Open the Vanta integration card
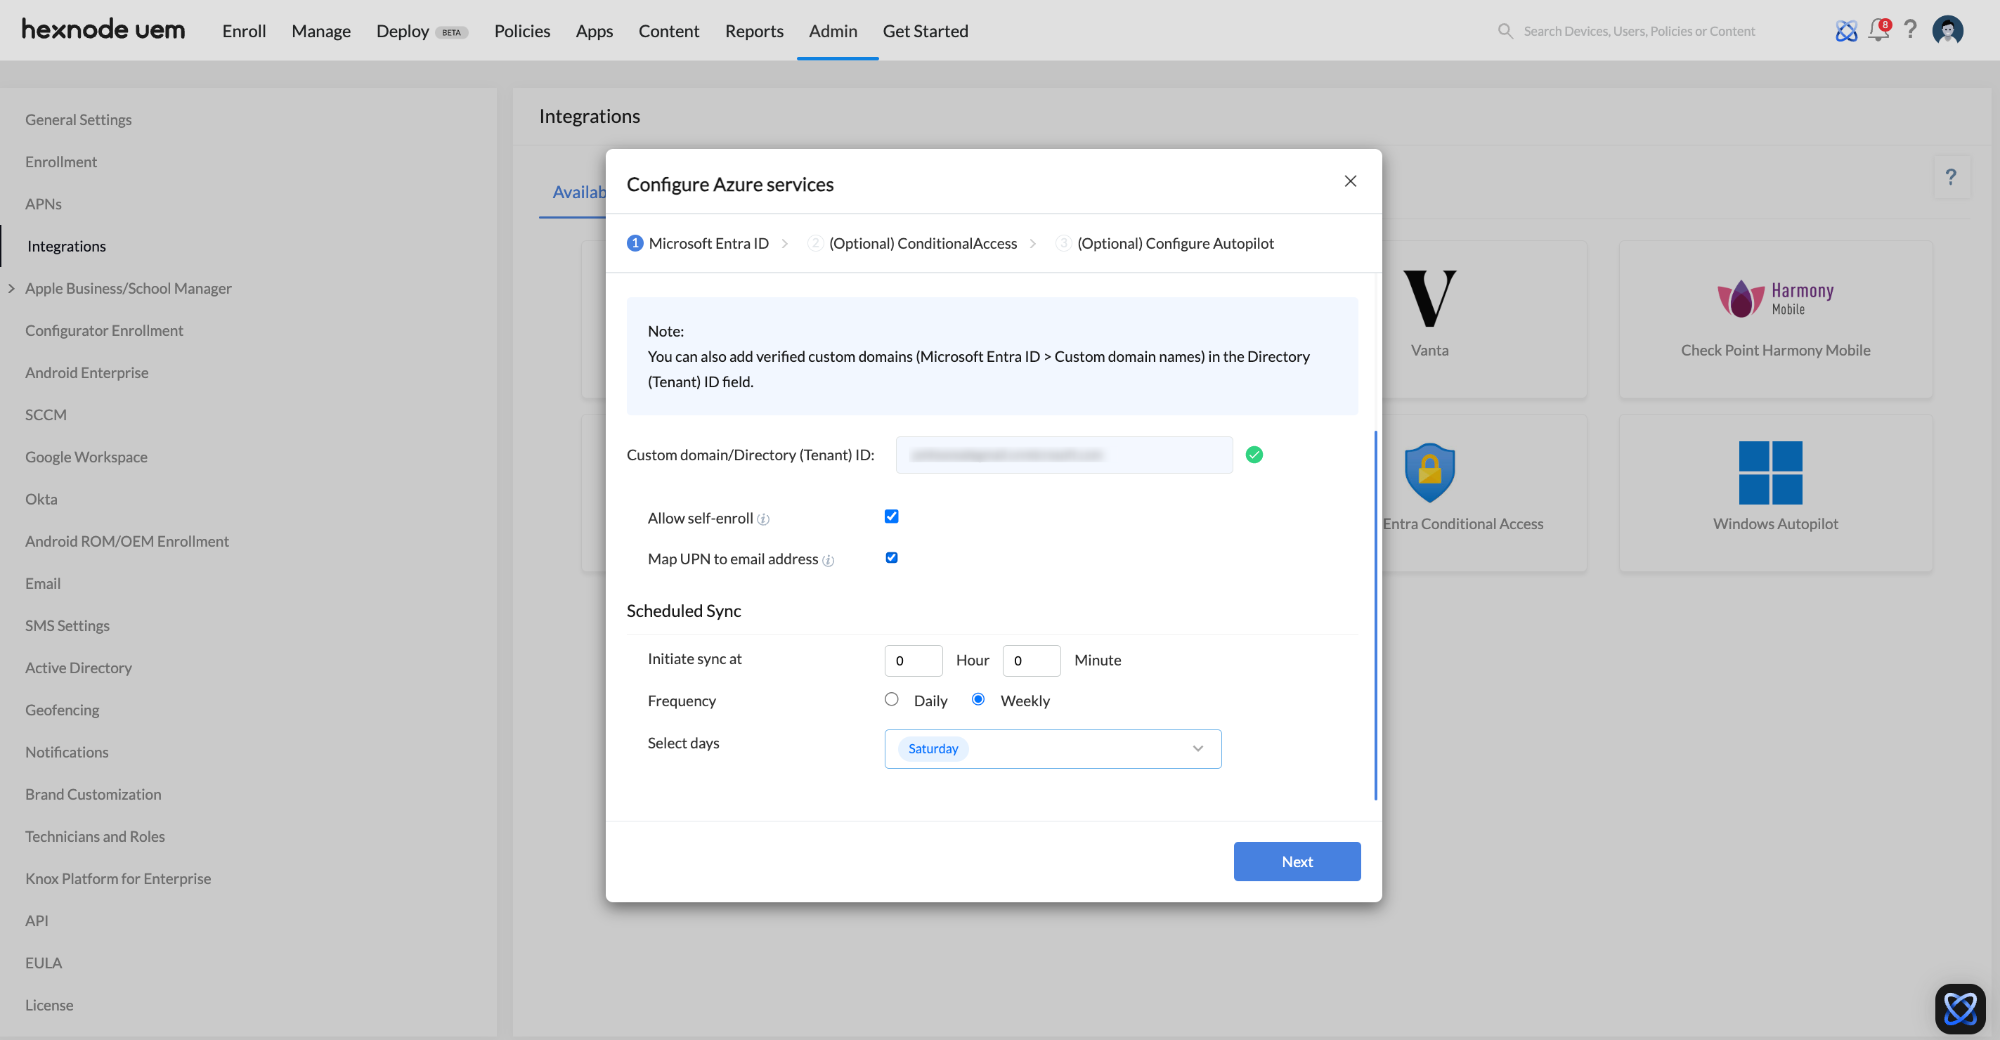The image size is (2000, 1040). pyautogui.click(x=1483, y=319)
